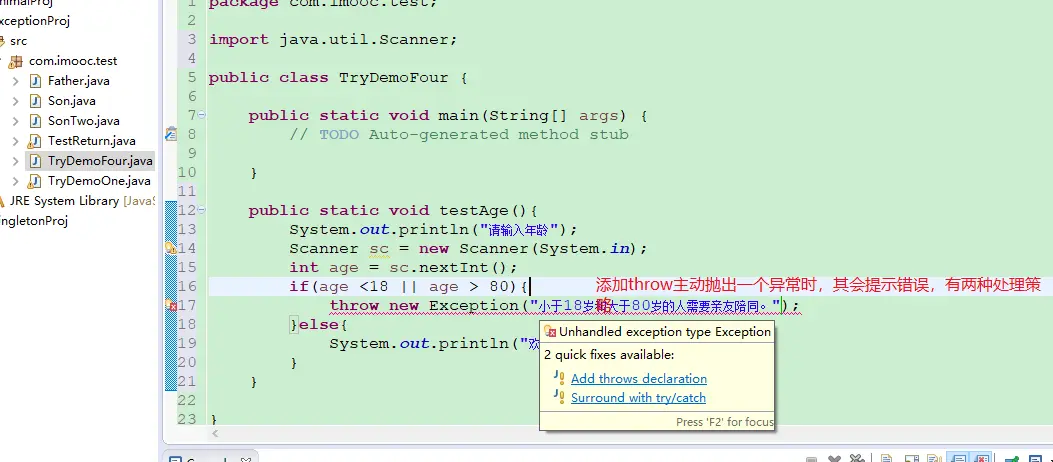This screenshot has width=1053, height=462.
Task: Click the icon beside Add throws declaration
Action: (559, 378)
